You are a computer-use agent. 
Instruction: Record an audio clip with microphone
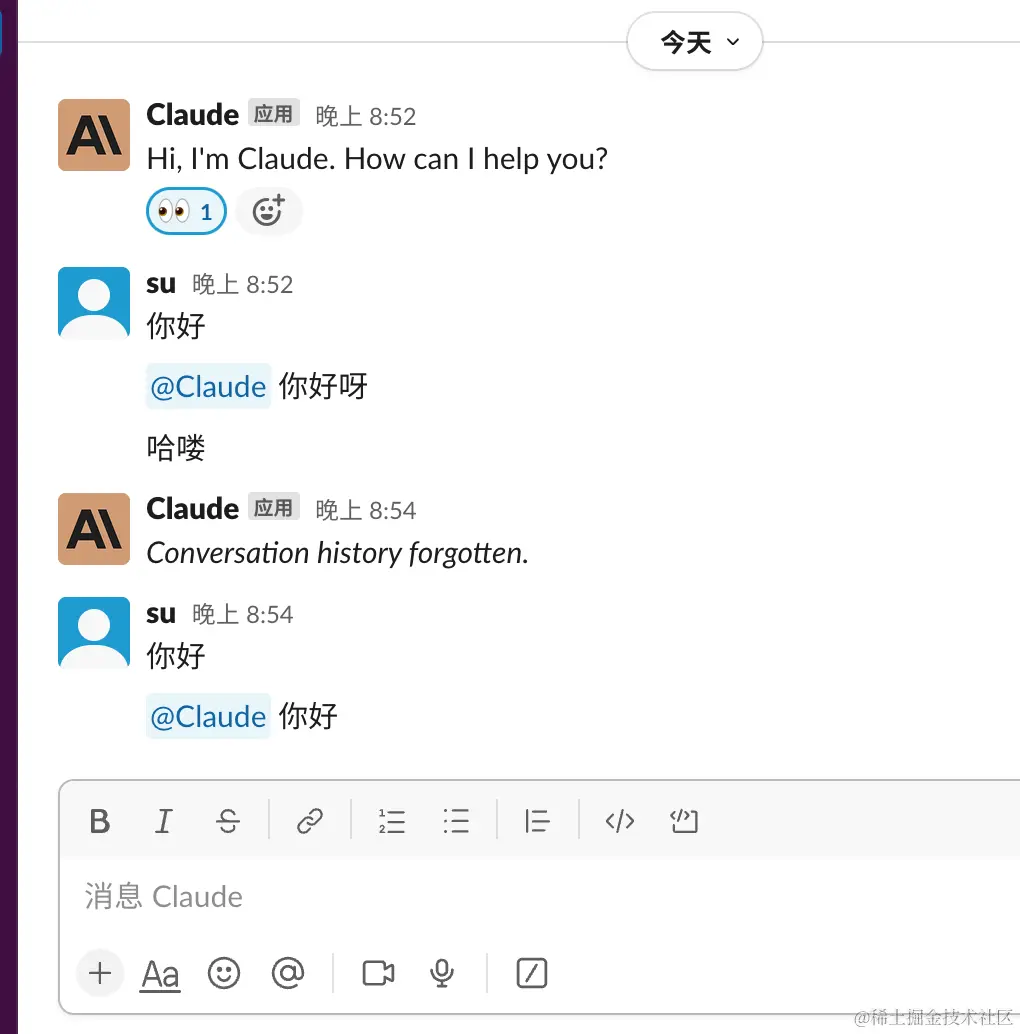(x=441, y=973)
